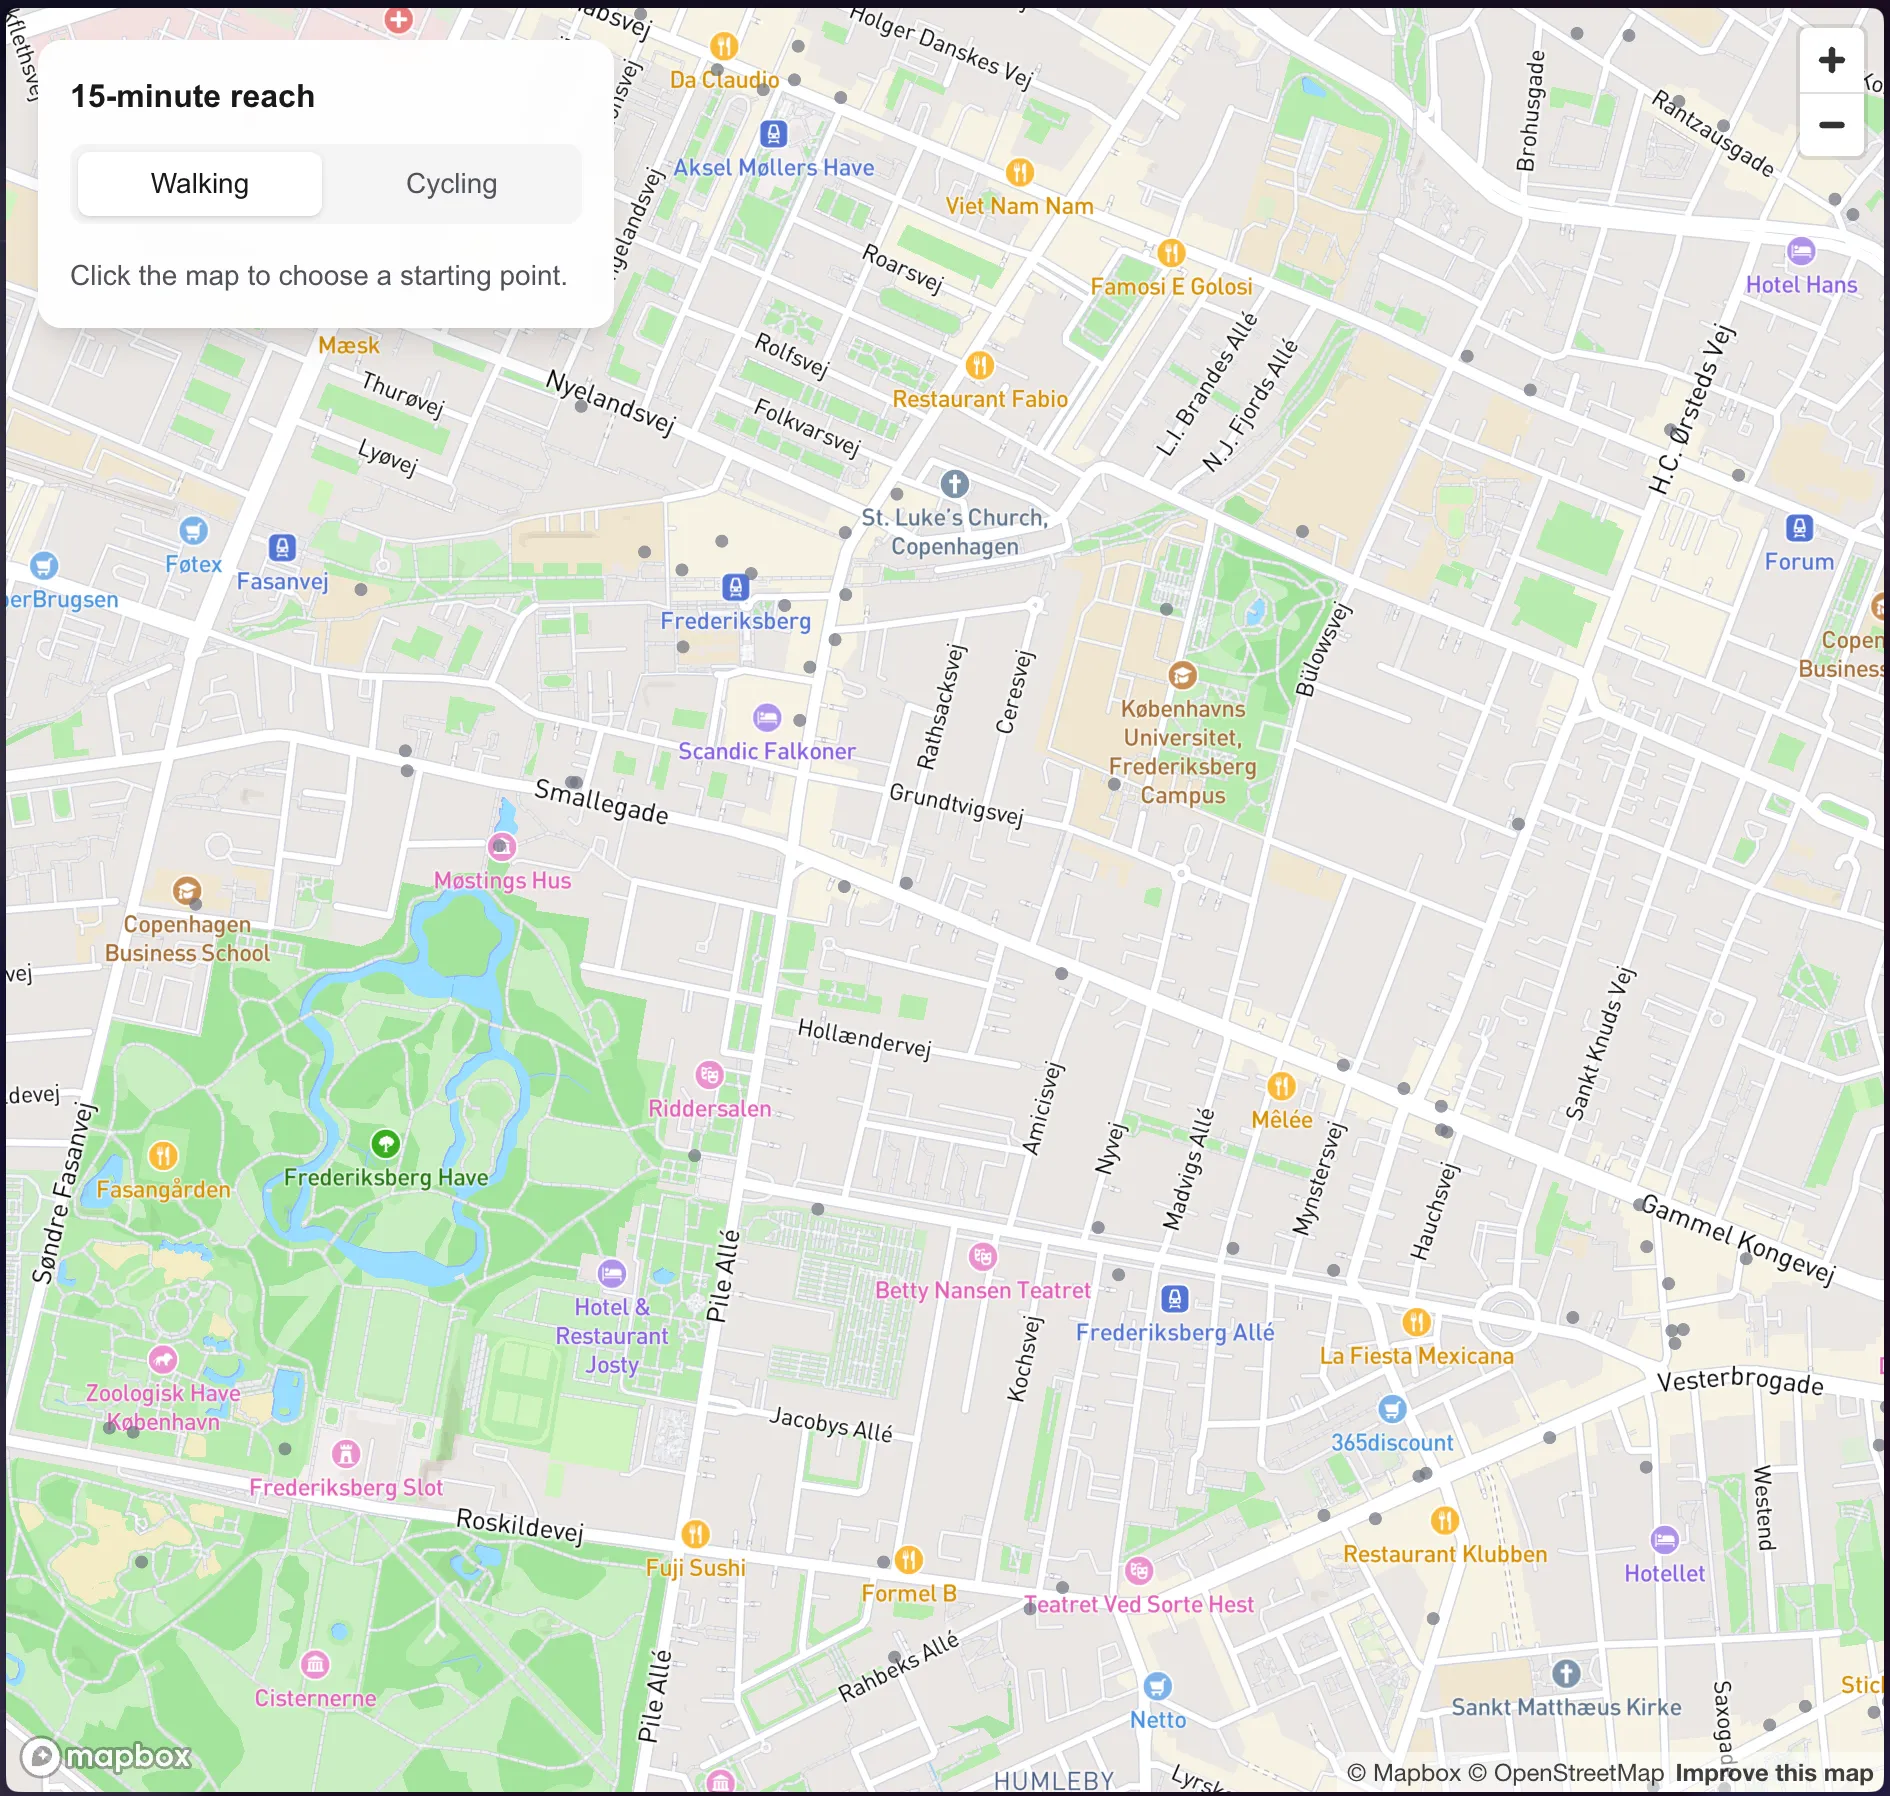Click the Bülowsvej street label
Image resolution: width=1890 pixels, height=1796 pixels.
tap(1323, 649)
